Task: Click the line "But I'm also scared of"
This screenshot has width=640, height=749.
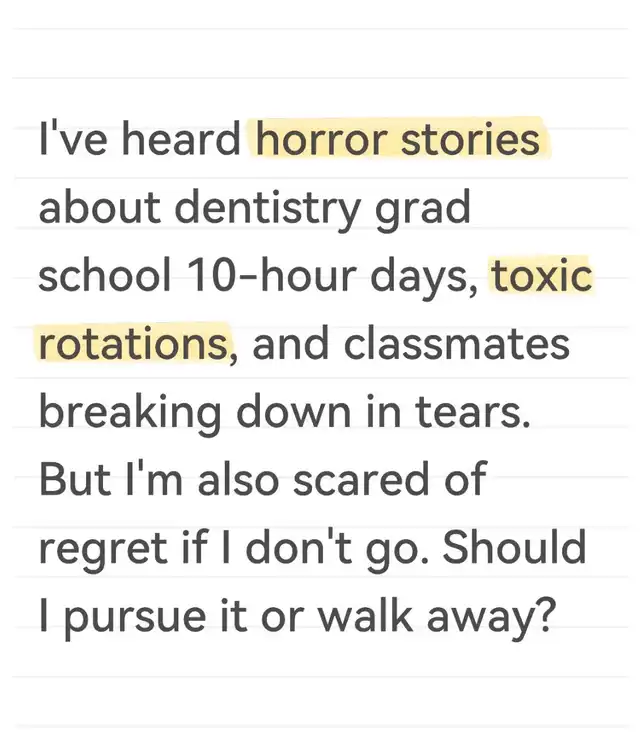Action: [263, 479]
